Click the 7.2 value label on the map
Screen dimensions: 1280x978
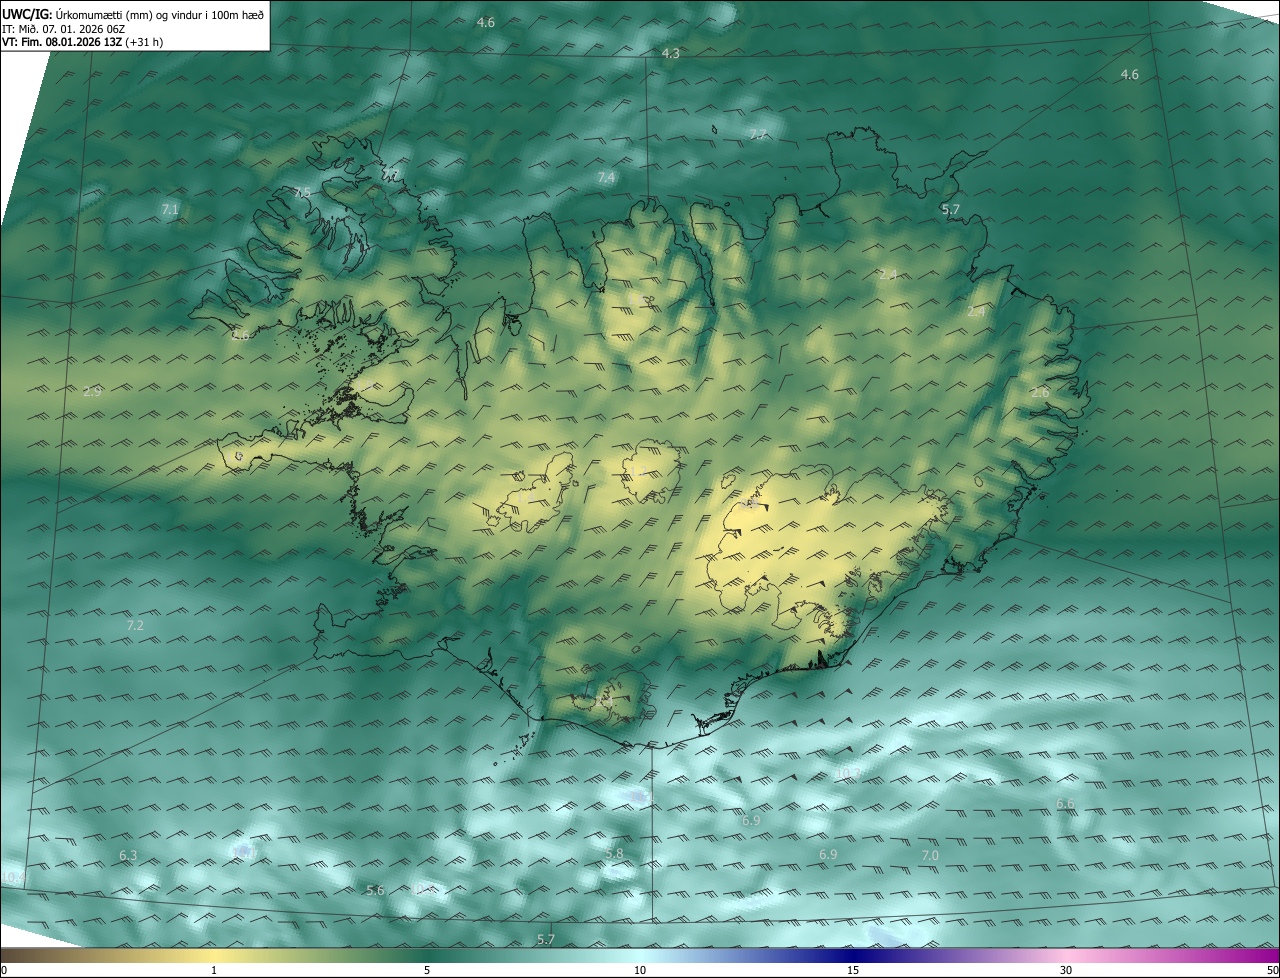coord(135,625)
